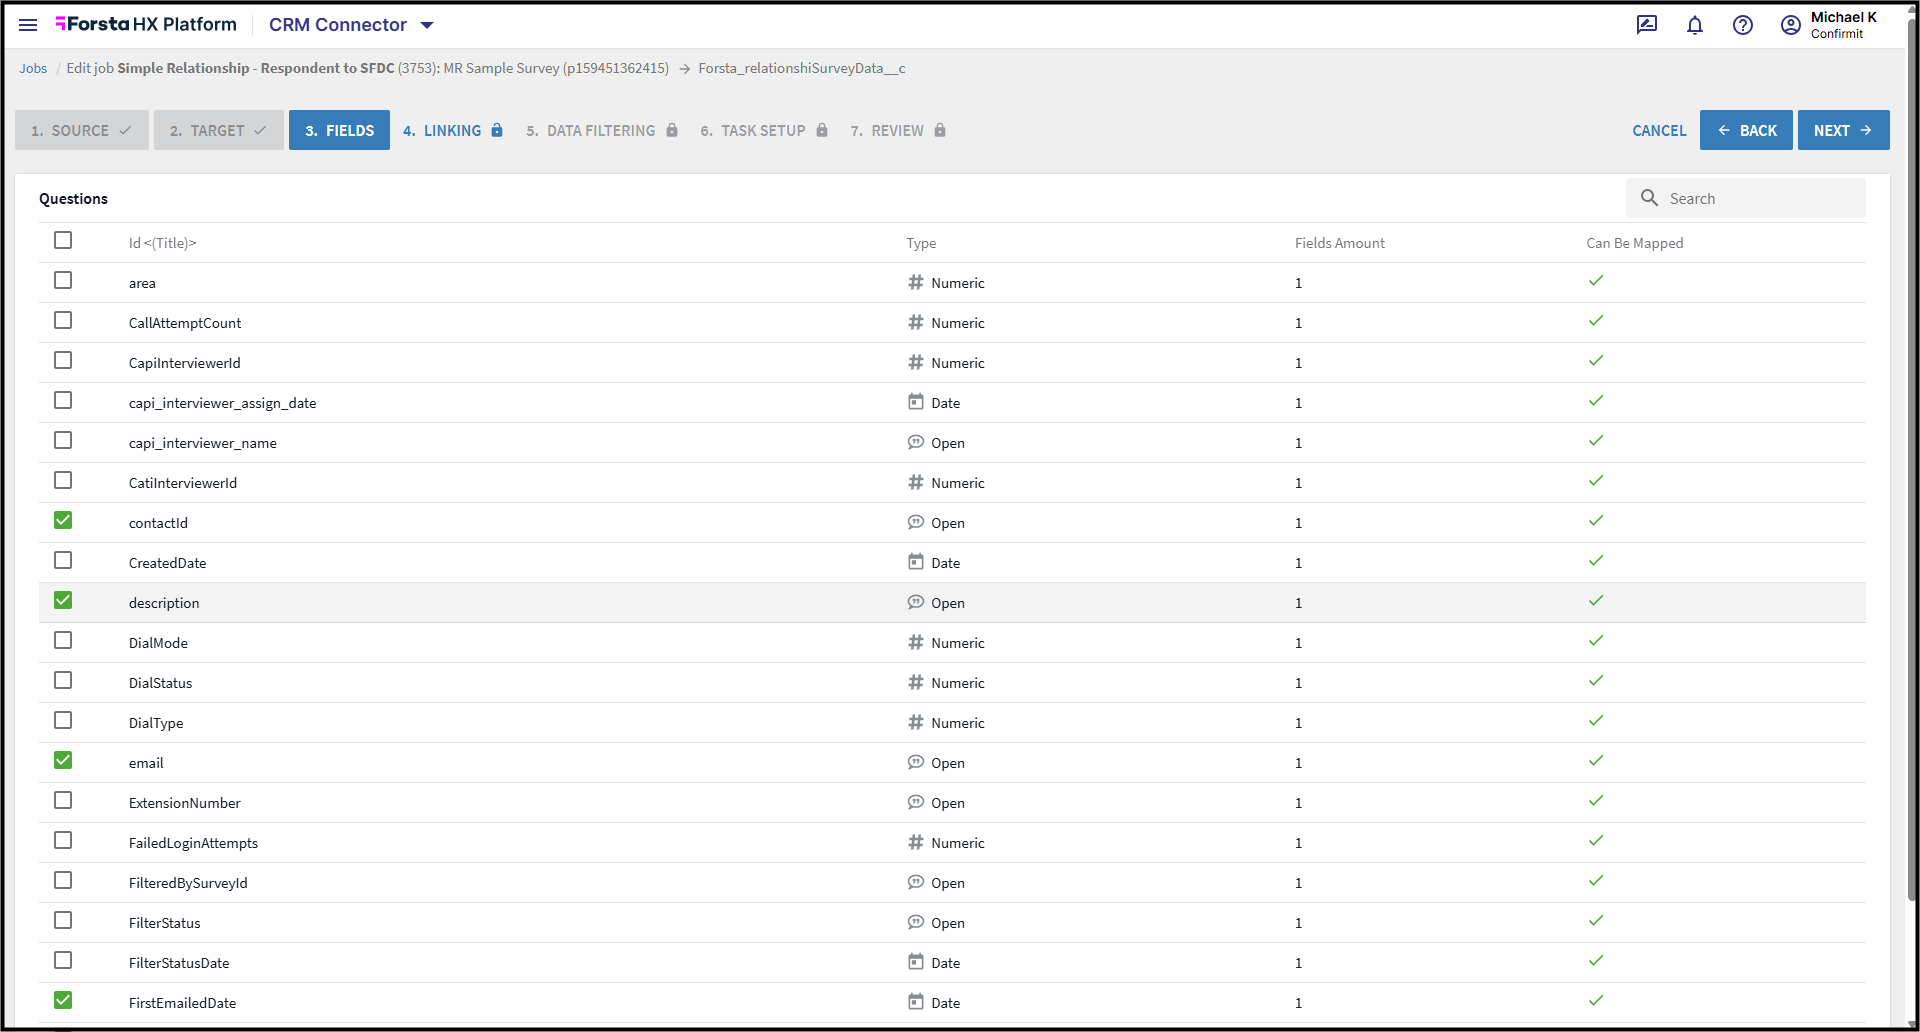The width and height of the screenshot is (1920, 1032).
Task: Select the FilterStatus row text
Action: [165, 923]
